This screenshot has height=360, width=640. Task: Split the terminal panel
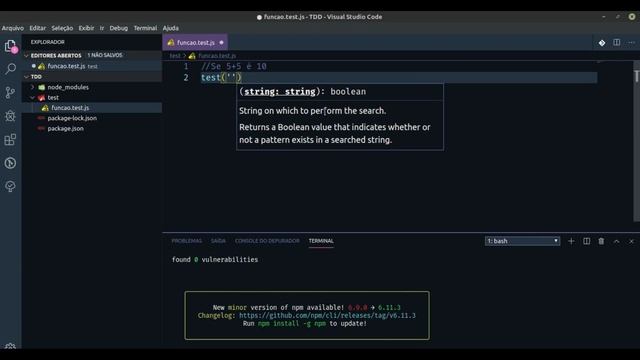click(587, 241)
